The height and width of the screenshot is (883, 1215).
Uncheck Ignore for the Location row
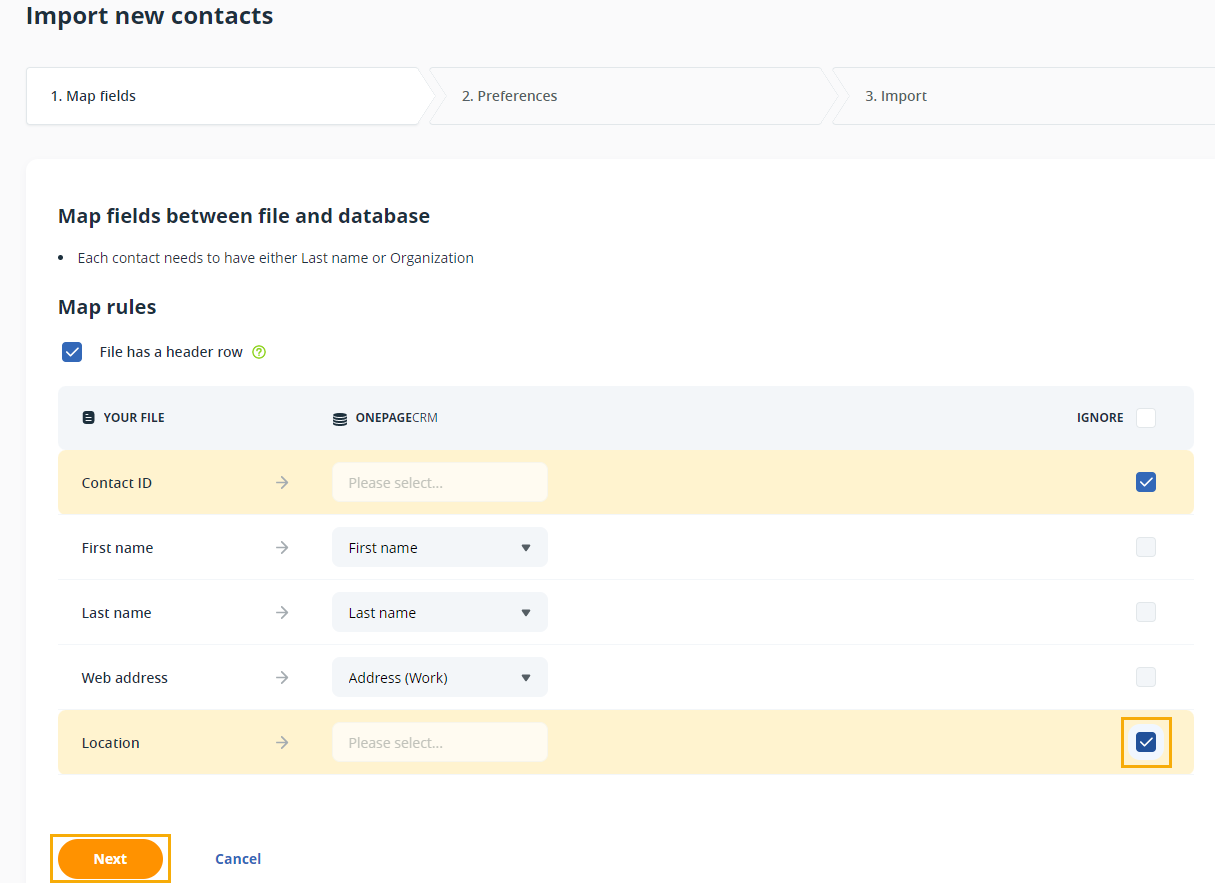(x=1146, y=742)
